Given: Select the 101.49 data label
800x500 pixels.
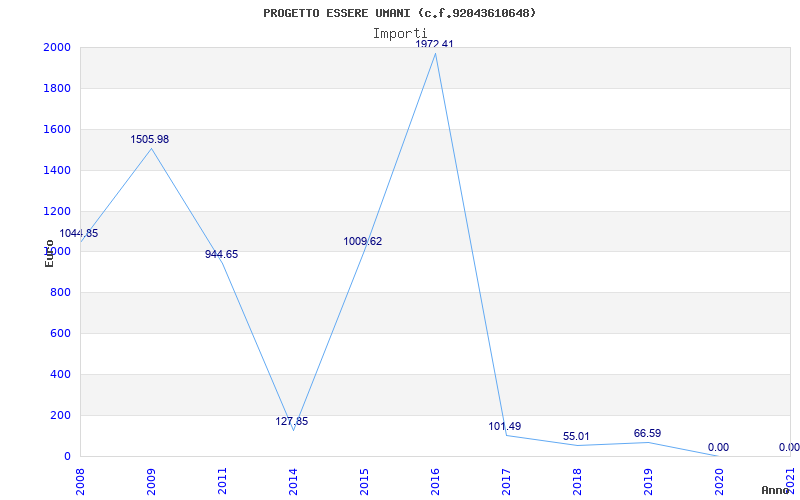Looking at the screenshot, I should [505, 426].
